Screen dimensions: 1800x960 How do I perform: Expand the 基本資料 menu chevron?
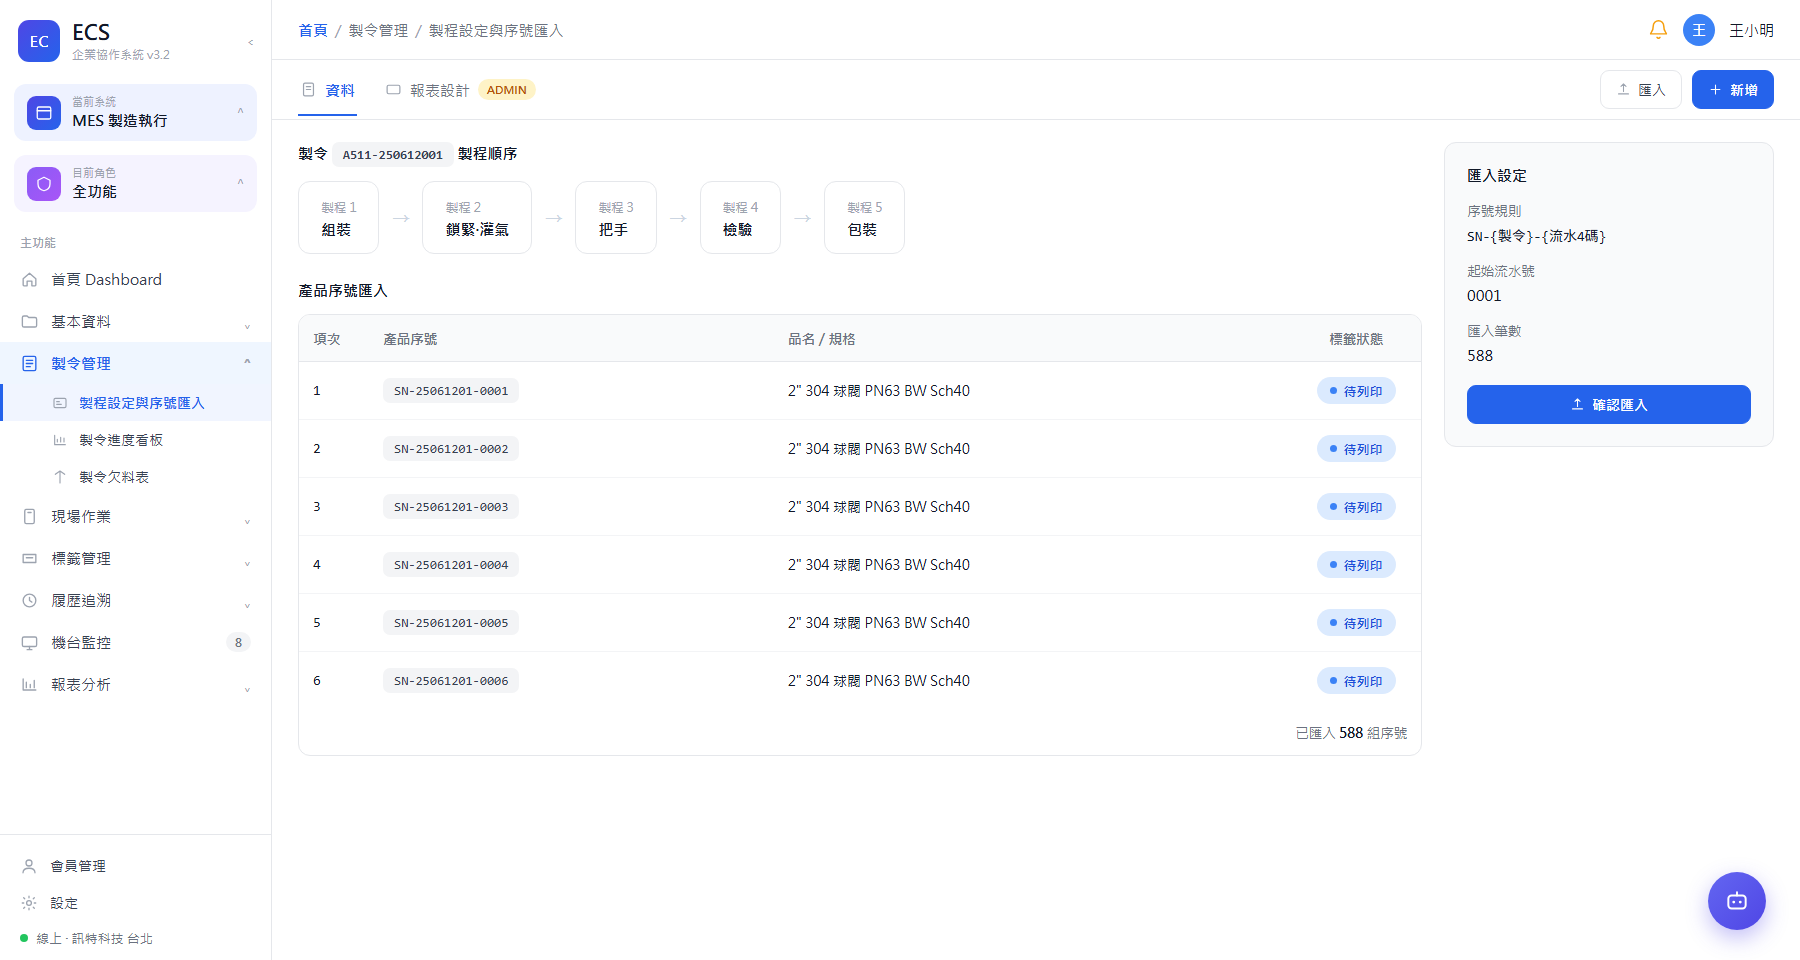pos(247,325)
